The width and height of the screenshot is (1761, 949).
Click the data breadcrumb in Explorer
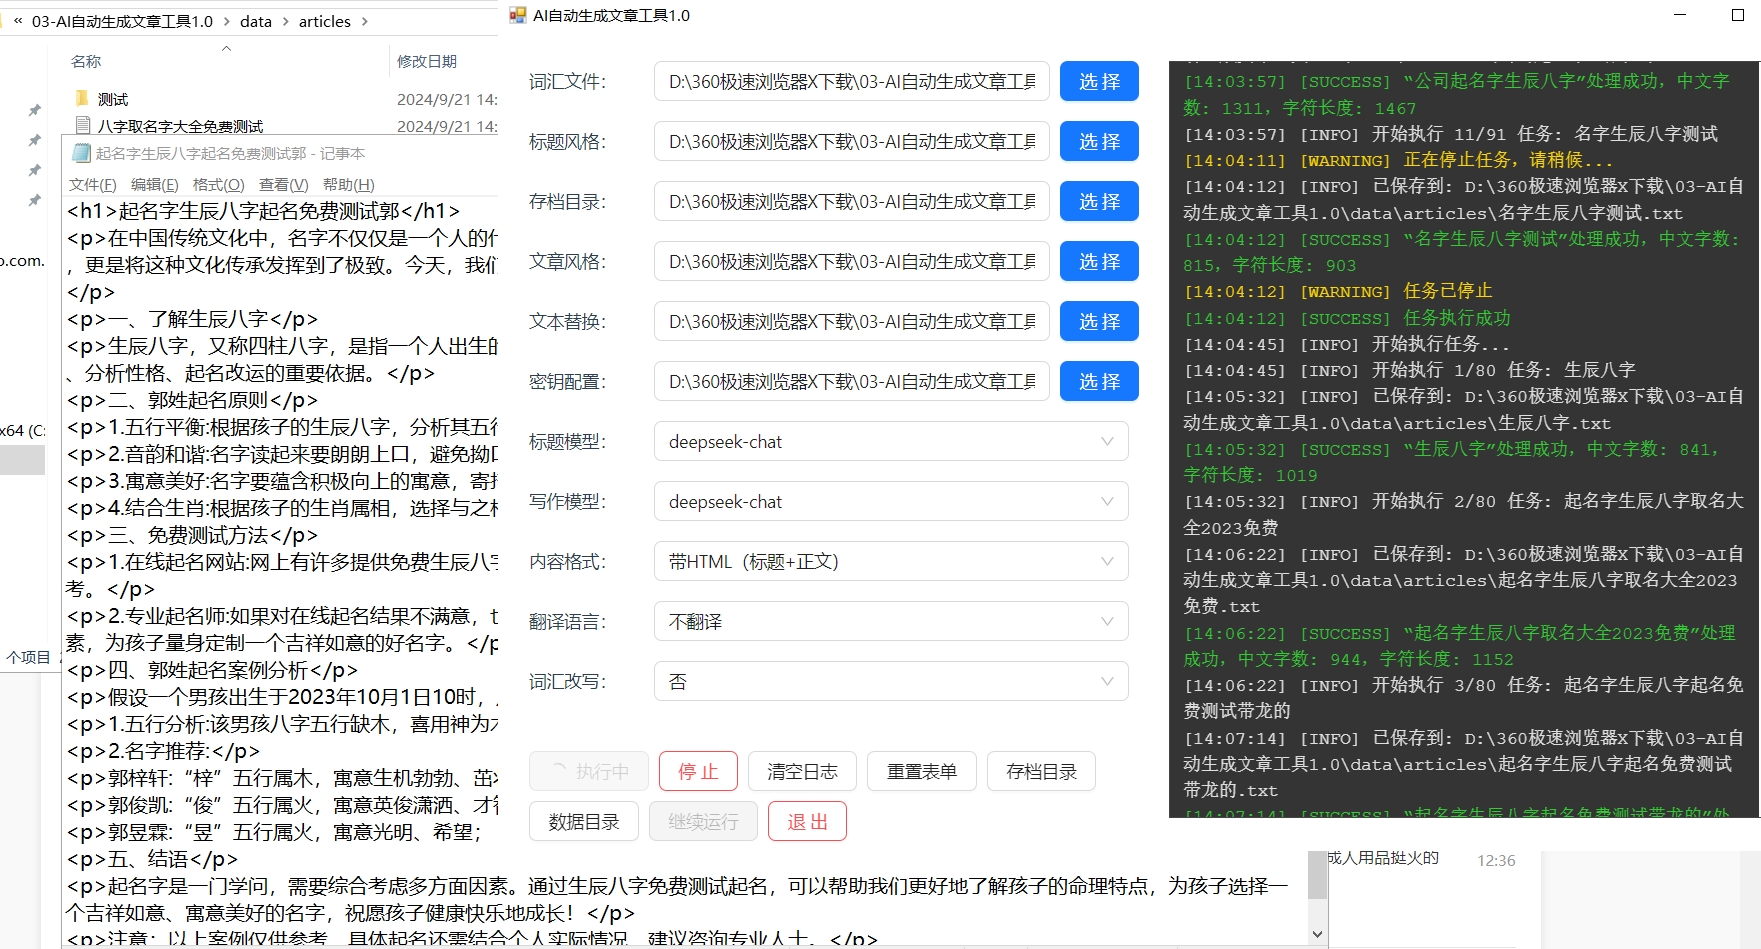256,21
